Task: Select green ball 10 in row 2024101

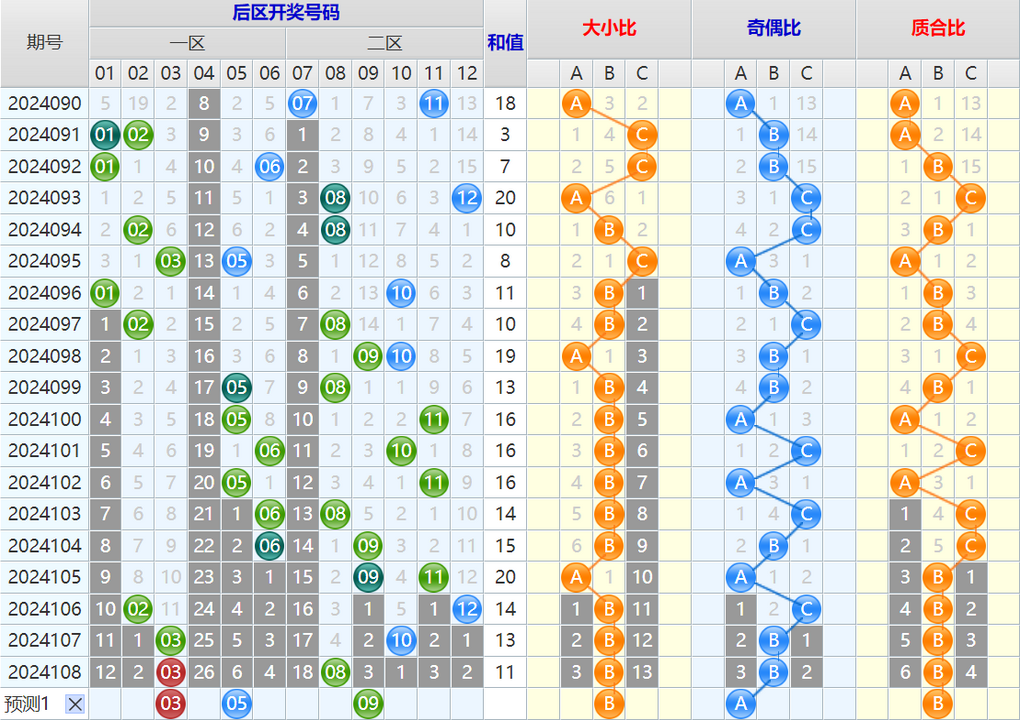Action: pyautogui.click(x=401, y=451)
